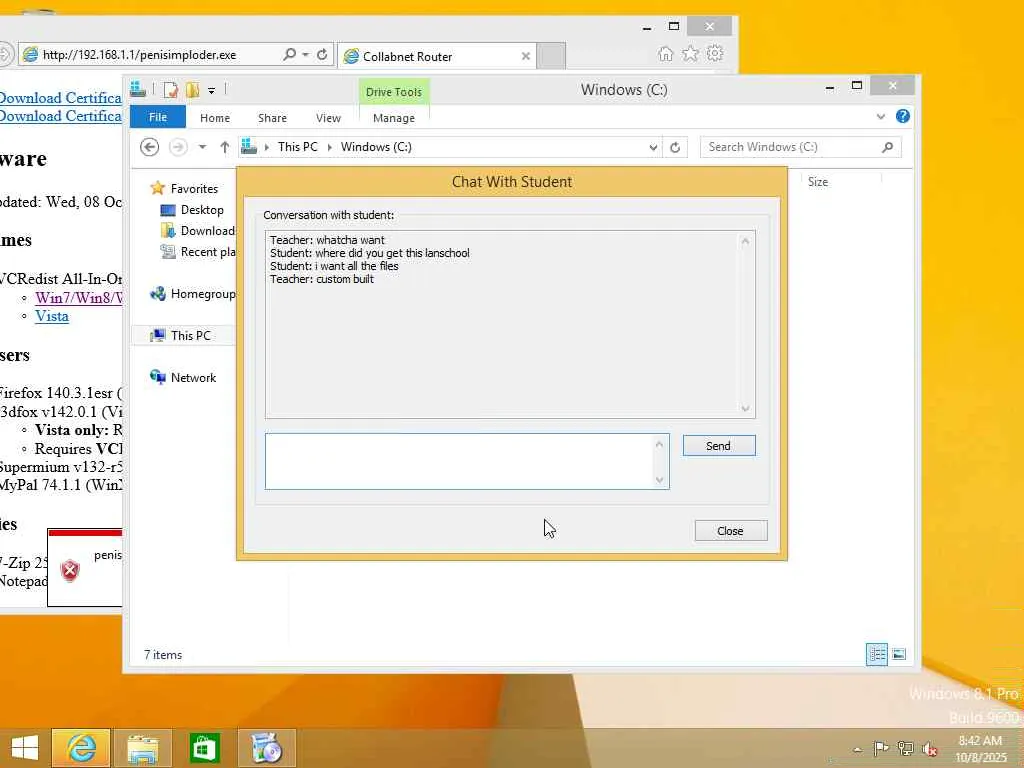
Task: Open the Windows Start button
Action: pos(25,748)
